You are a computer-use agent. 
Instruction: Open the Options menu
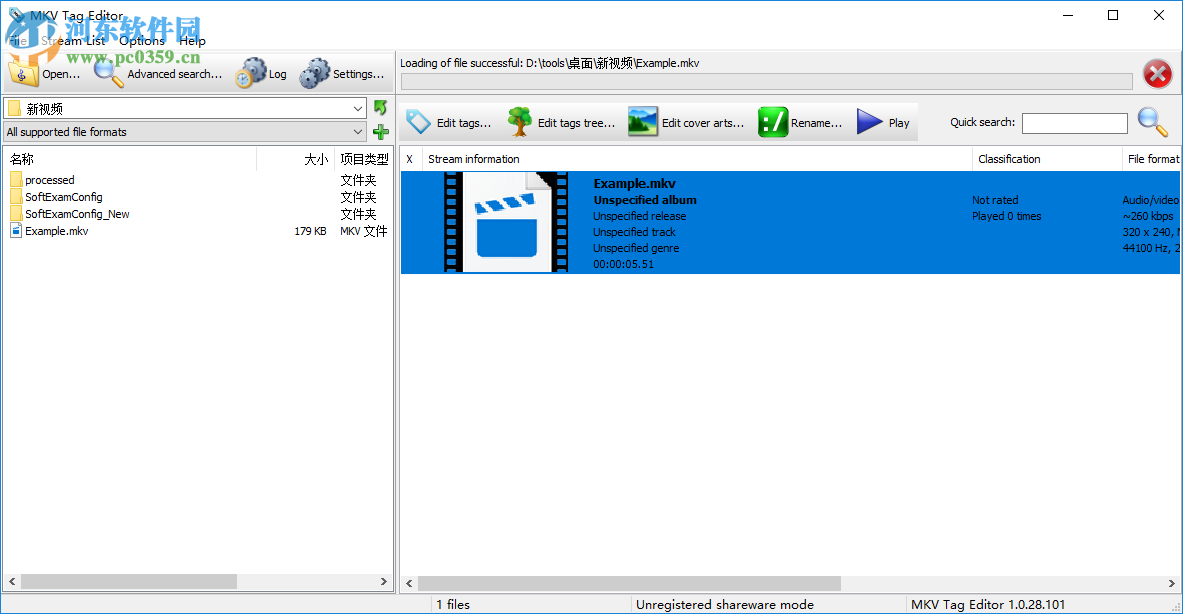[x=141, y=40]
